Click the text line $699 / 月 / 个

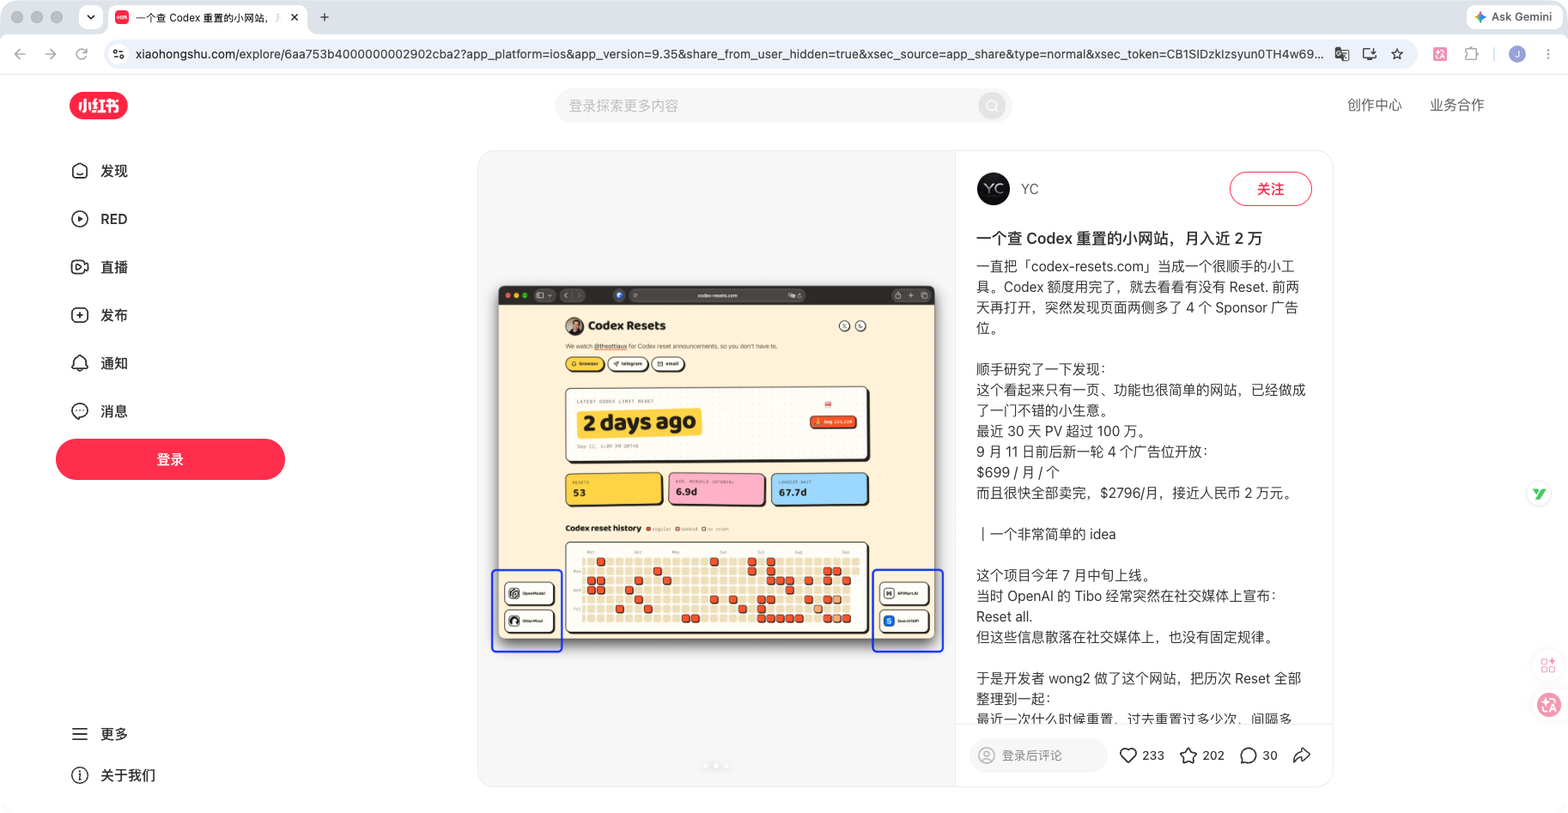tap(1017, 472)
